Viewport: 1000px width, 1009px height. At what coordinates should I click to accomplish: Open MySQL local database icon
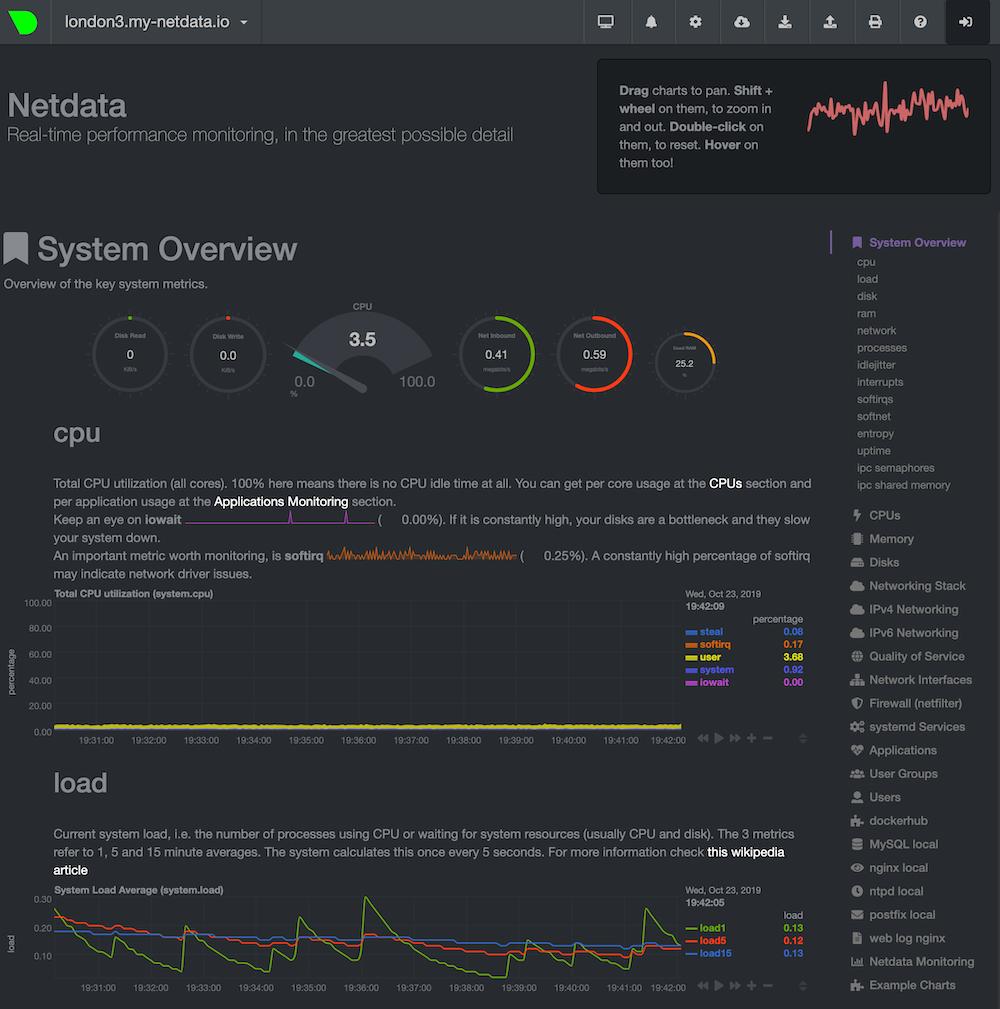coord(856,844)
